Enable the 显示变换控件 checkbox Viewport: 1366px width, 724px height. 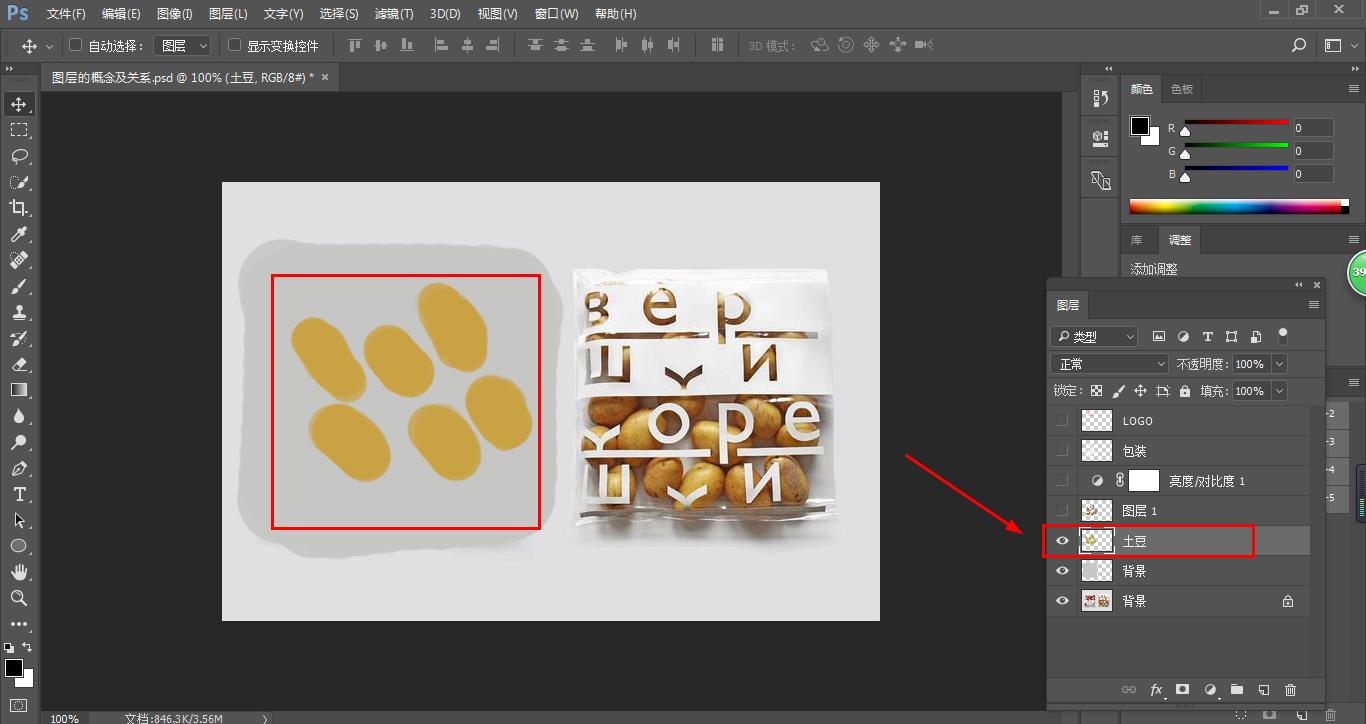click(x=235, y=45)
